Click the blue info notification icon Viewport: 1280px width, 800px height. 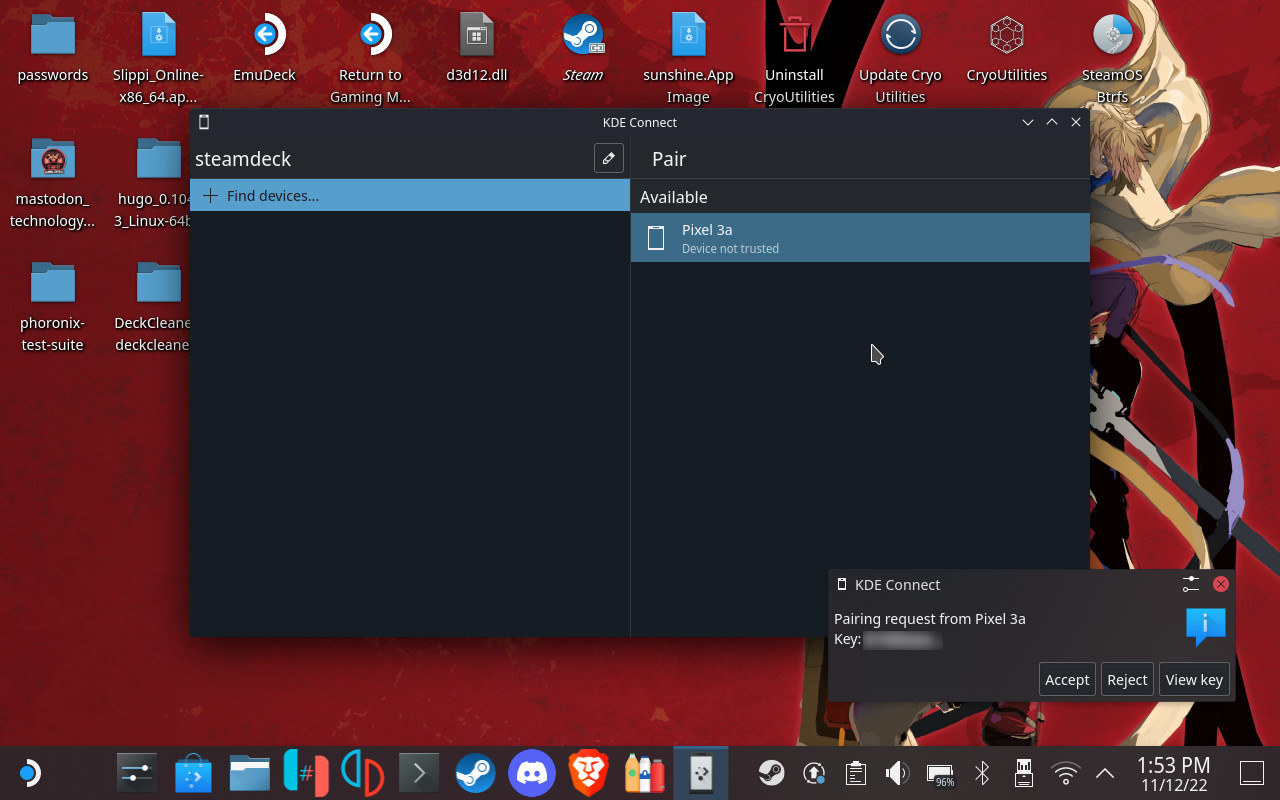pos(1205,627)
